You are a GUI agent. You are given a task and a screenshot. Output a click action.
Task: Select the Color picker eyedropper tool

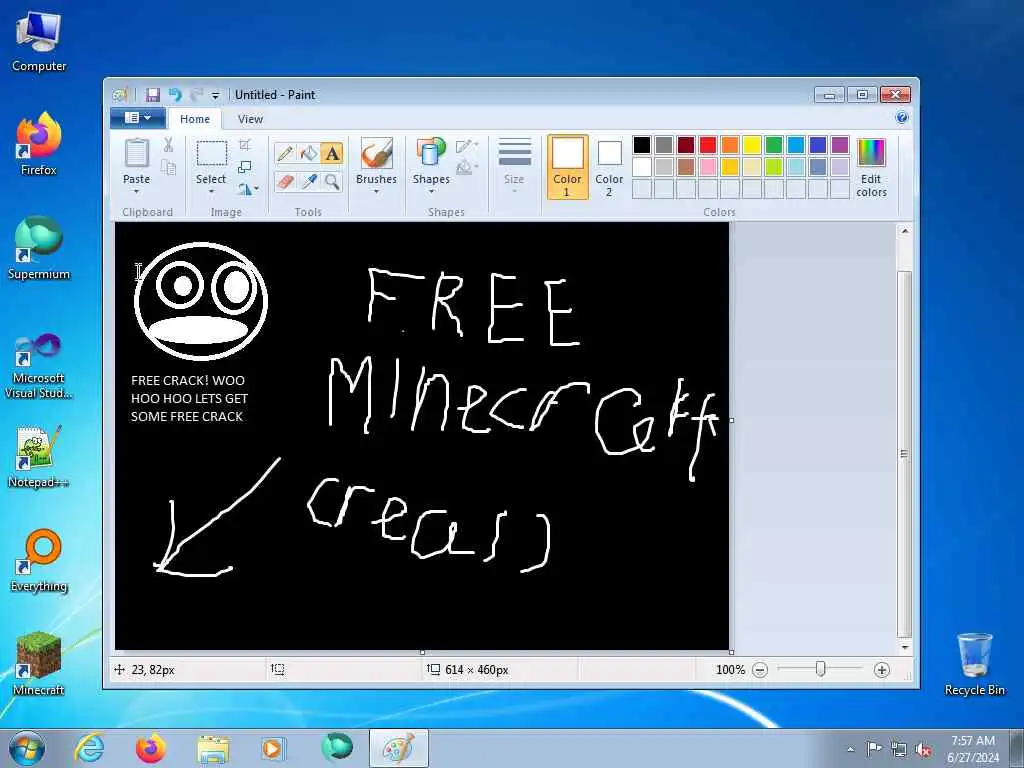coord(309,182)
